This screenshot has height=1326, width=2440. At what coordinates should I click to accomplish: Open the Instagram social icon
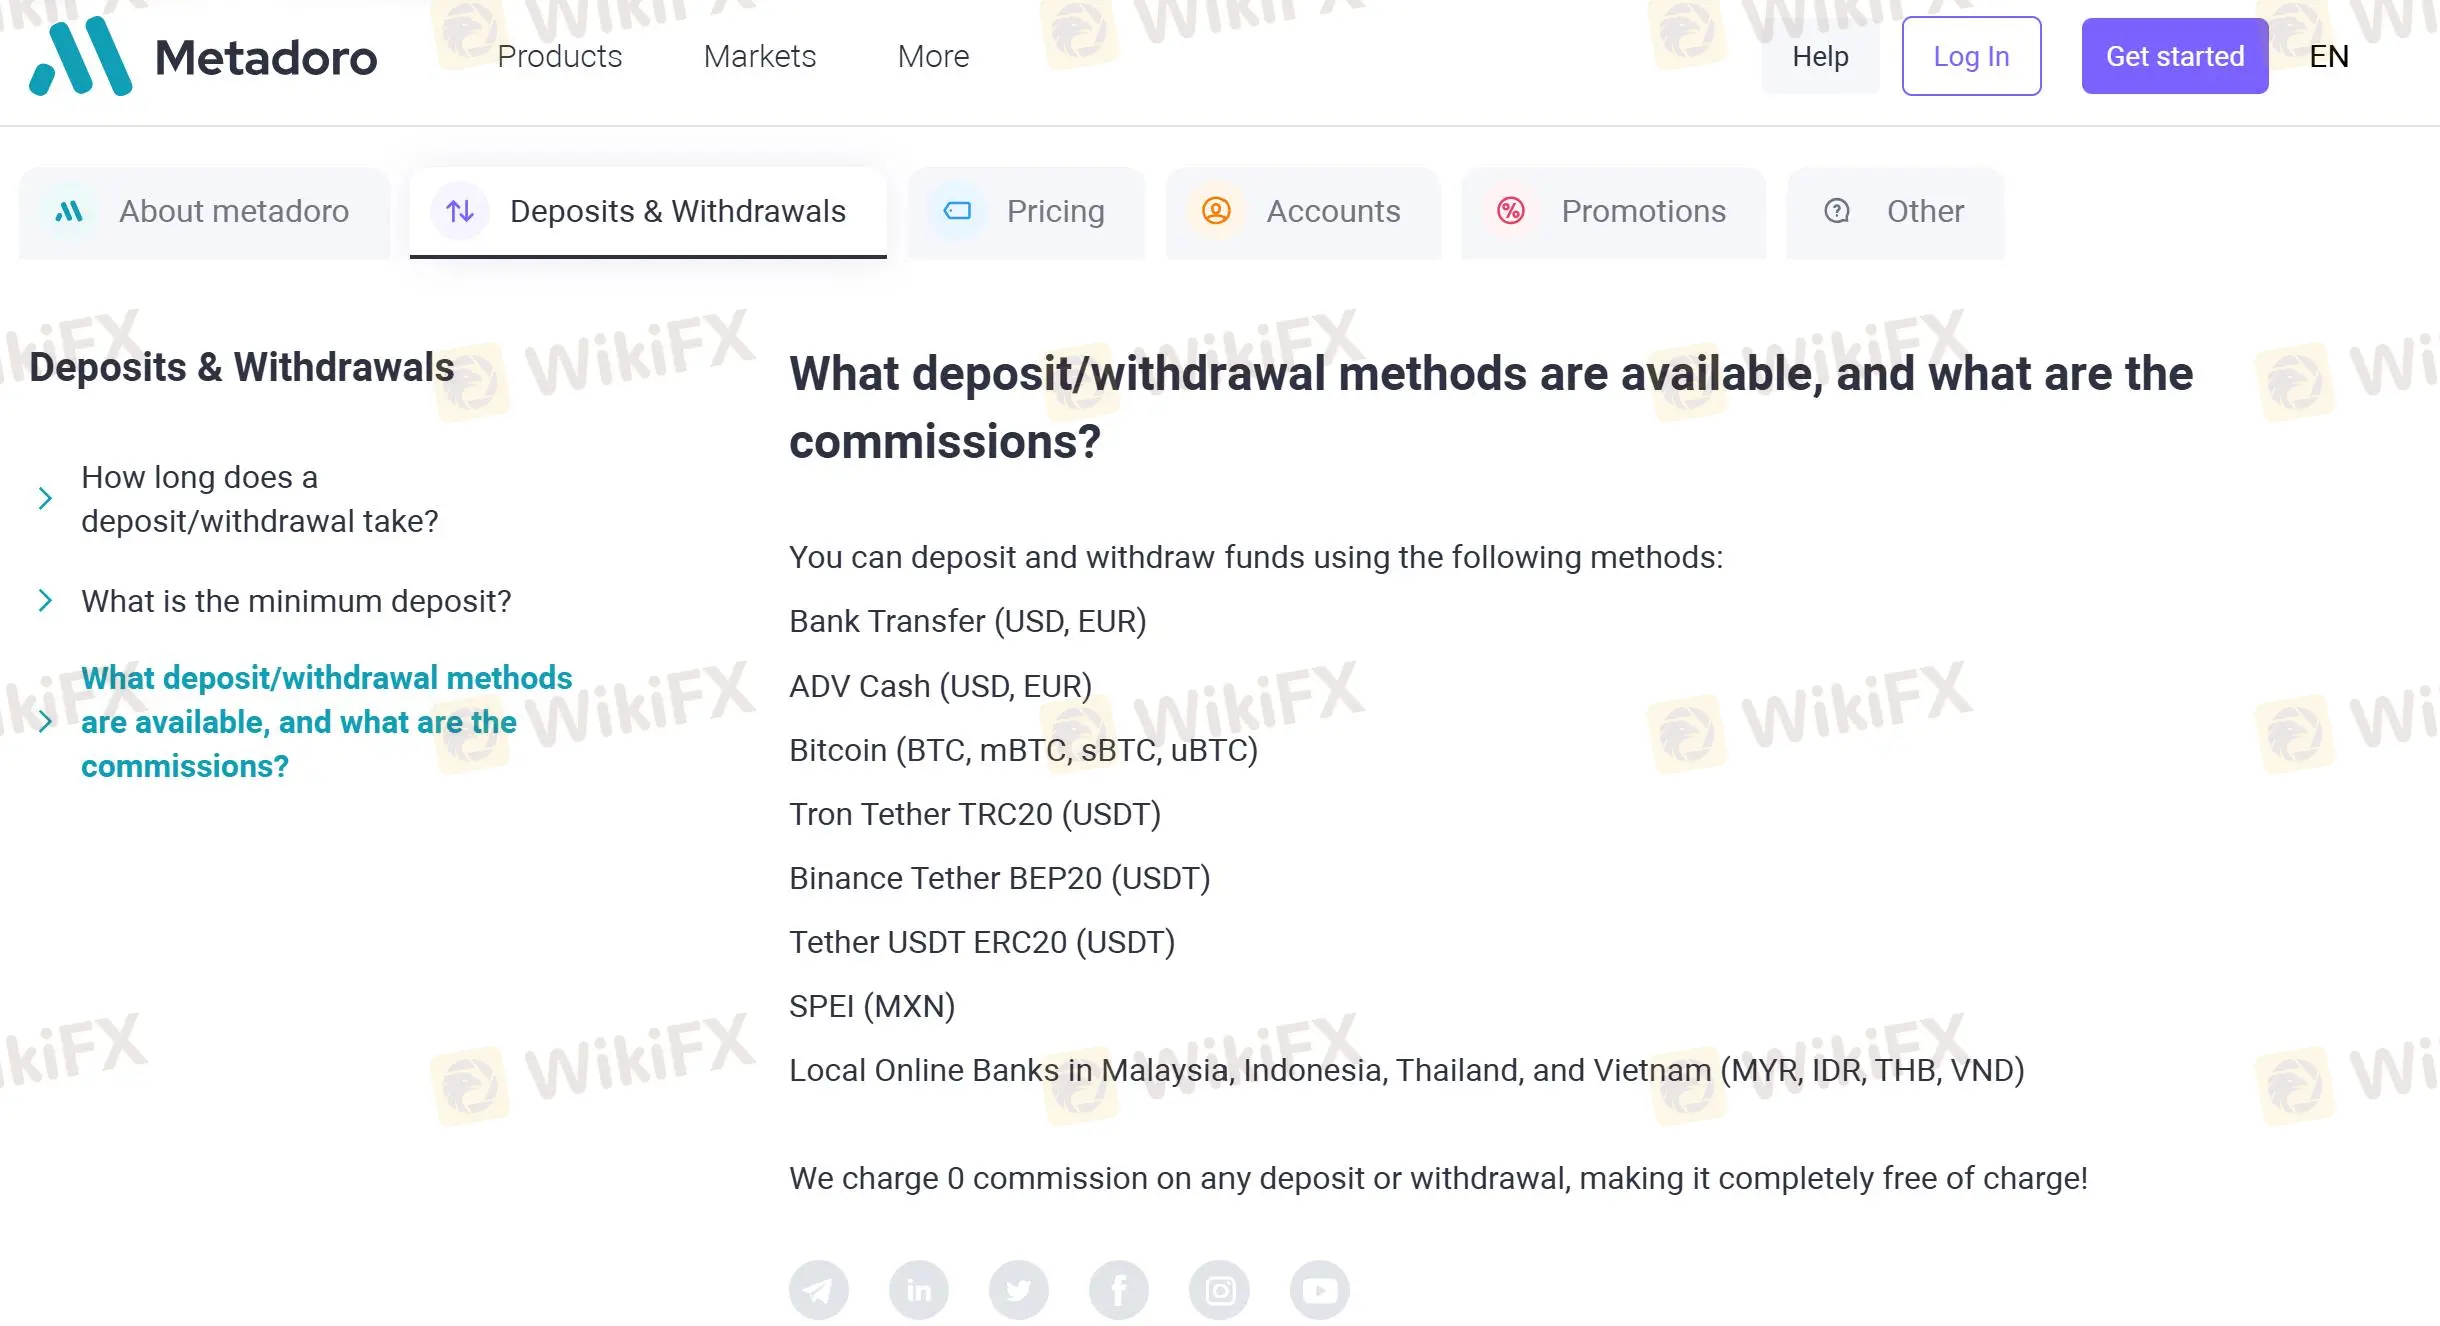pyautogui.click(x=1219, y=1290)
